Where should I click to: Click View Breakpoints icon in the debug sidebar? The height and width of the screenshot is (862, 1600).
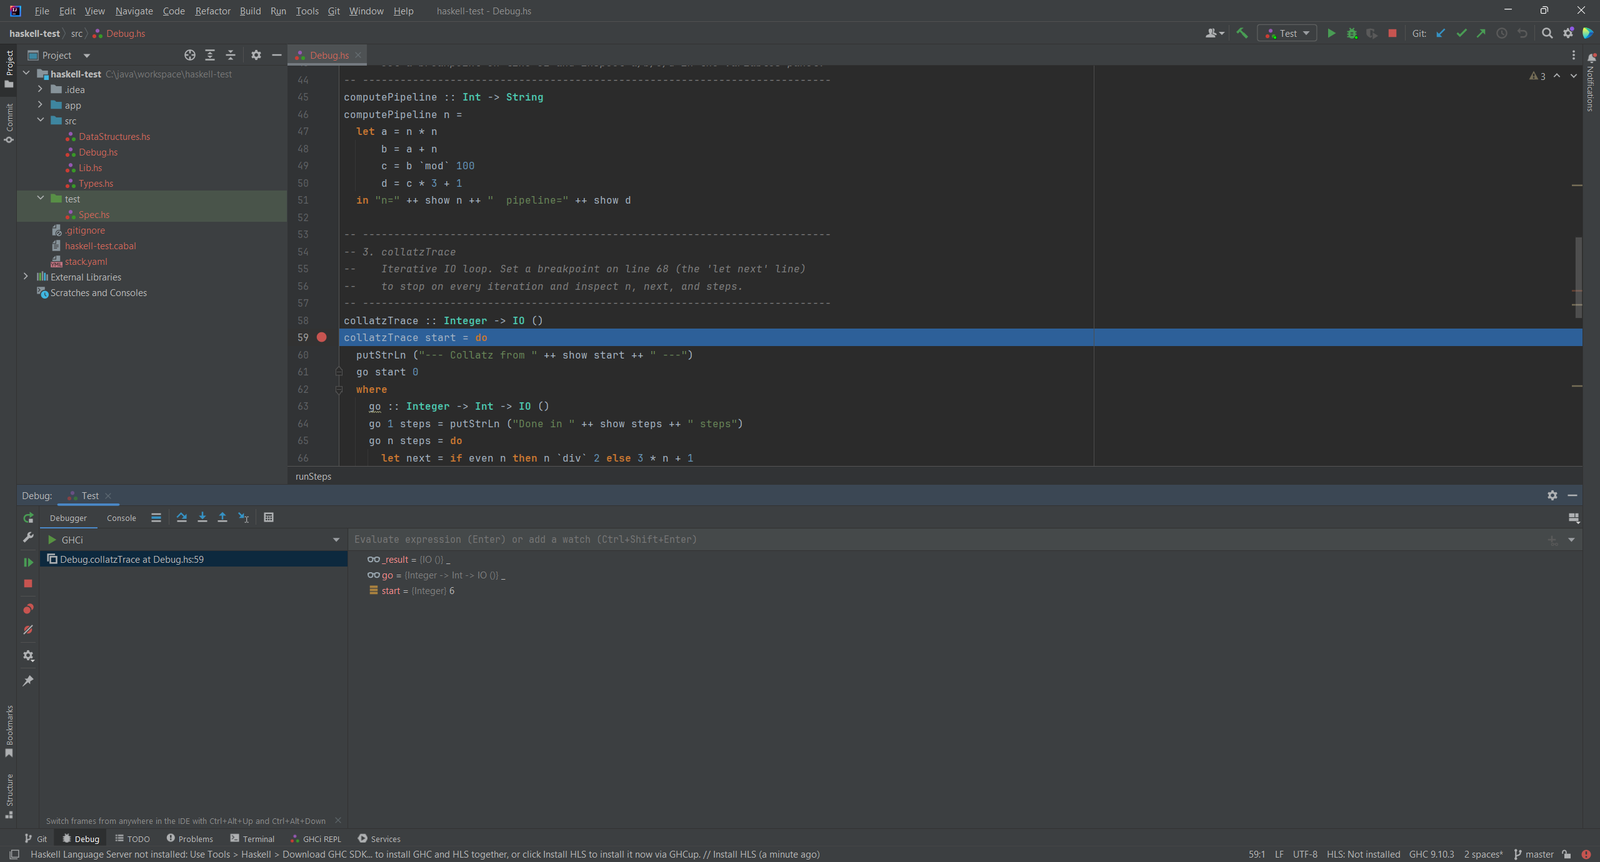[x=28, y=608]
